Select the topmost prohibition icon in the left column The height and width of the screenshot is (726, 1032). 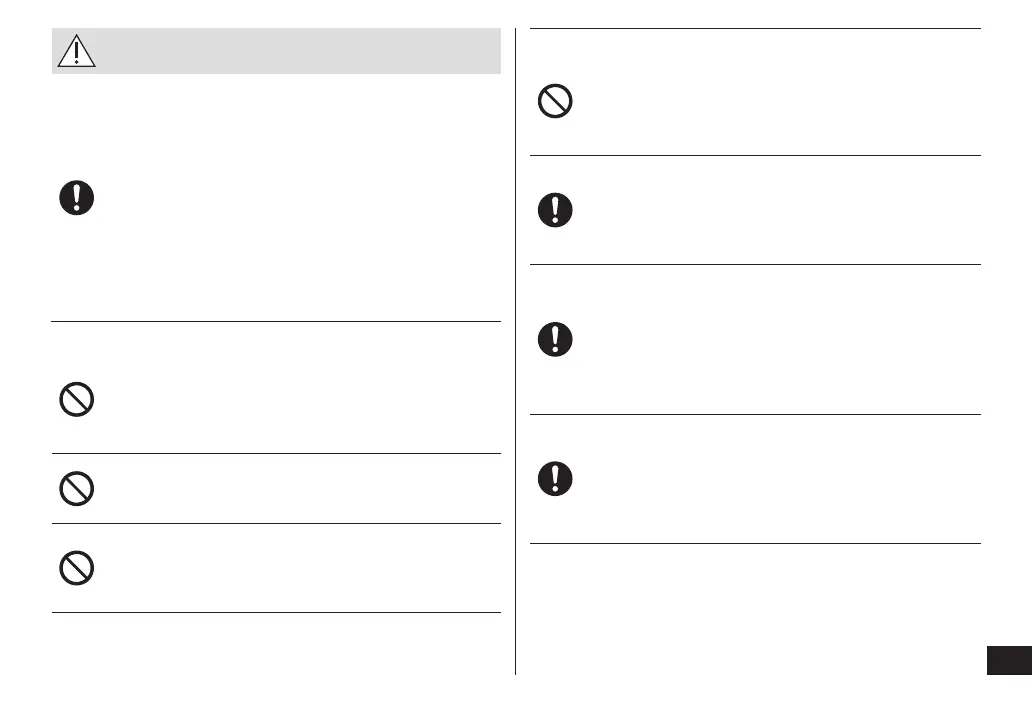click(77, 401)
